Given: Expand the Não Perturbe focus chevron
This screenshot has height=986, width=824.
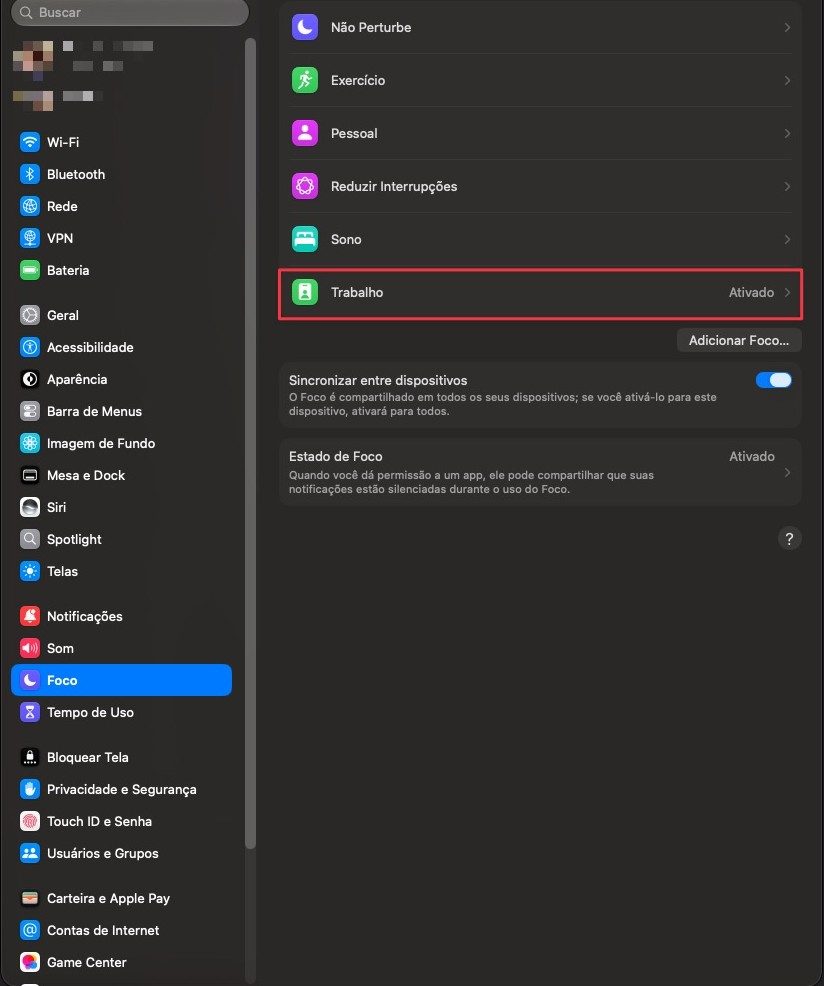Looking at the screenshot, I should pos(787,27).
